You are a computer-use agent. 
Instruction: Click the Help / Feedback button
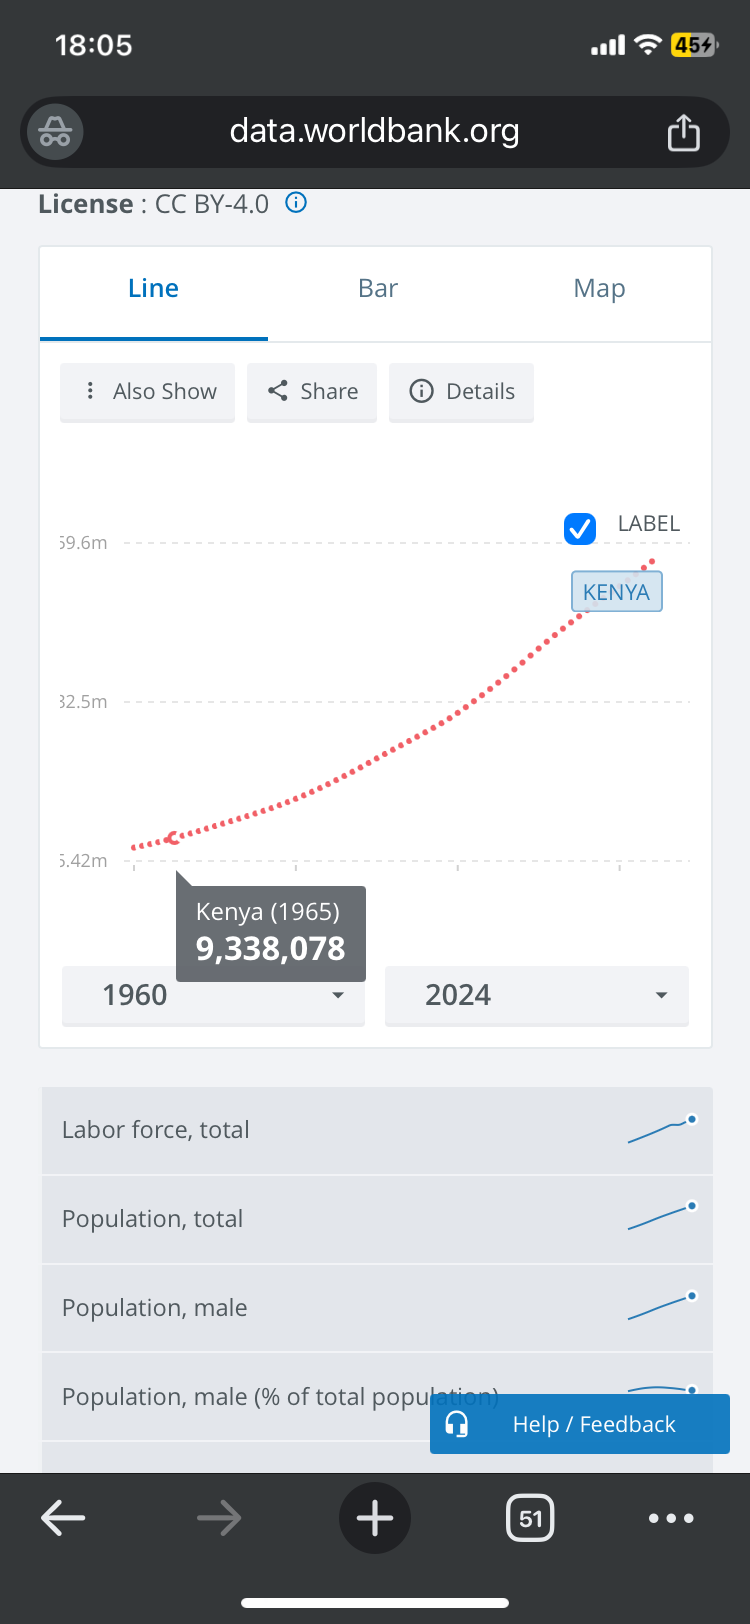580,1424
